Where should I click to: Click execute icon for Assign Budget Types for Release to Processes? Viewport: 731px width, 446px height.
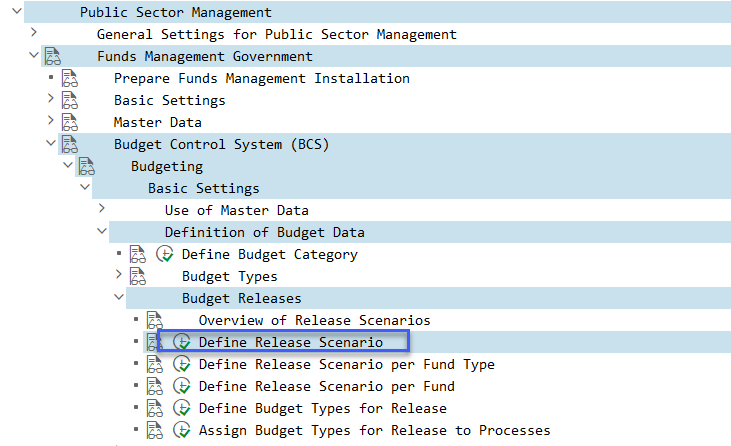tap(182, 430)
